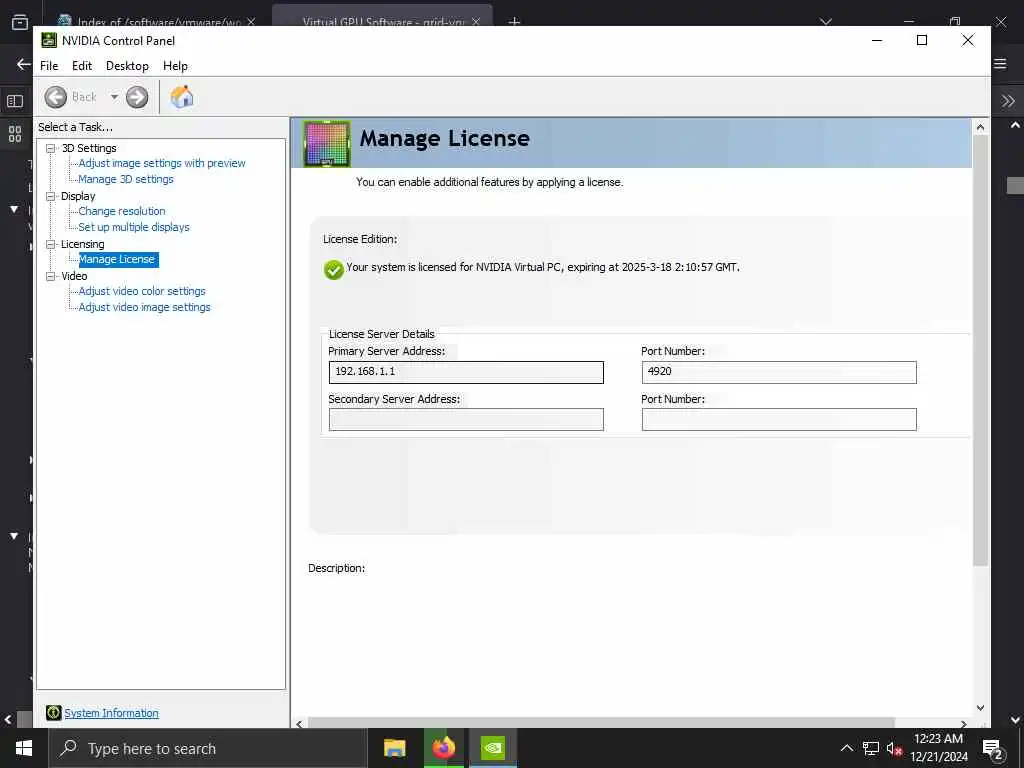
Task: Click the taskbar search box
Action: [x=208, y=748]
